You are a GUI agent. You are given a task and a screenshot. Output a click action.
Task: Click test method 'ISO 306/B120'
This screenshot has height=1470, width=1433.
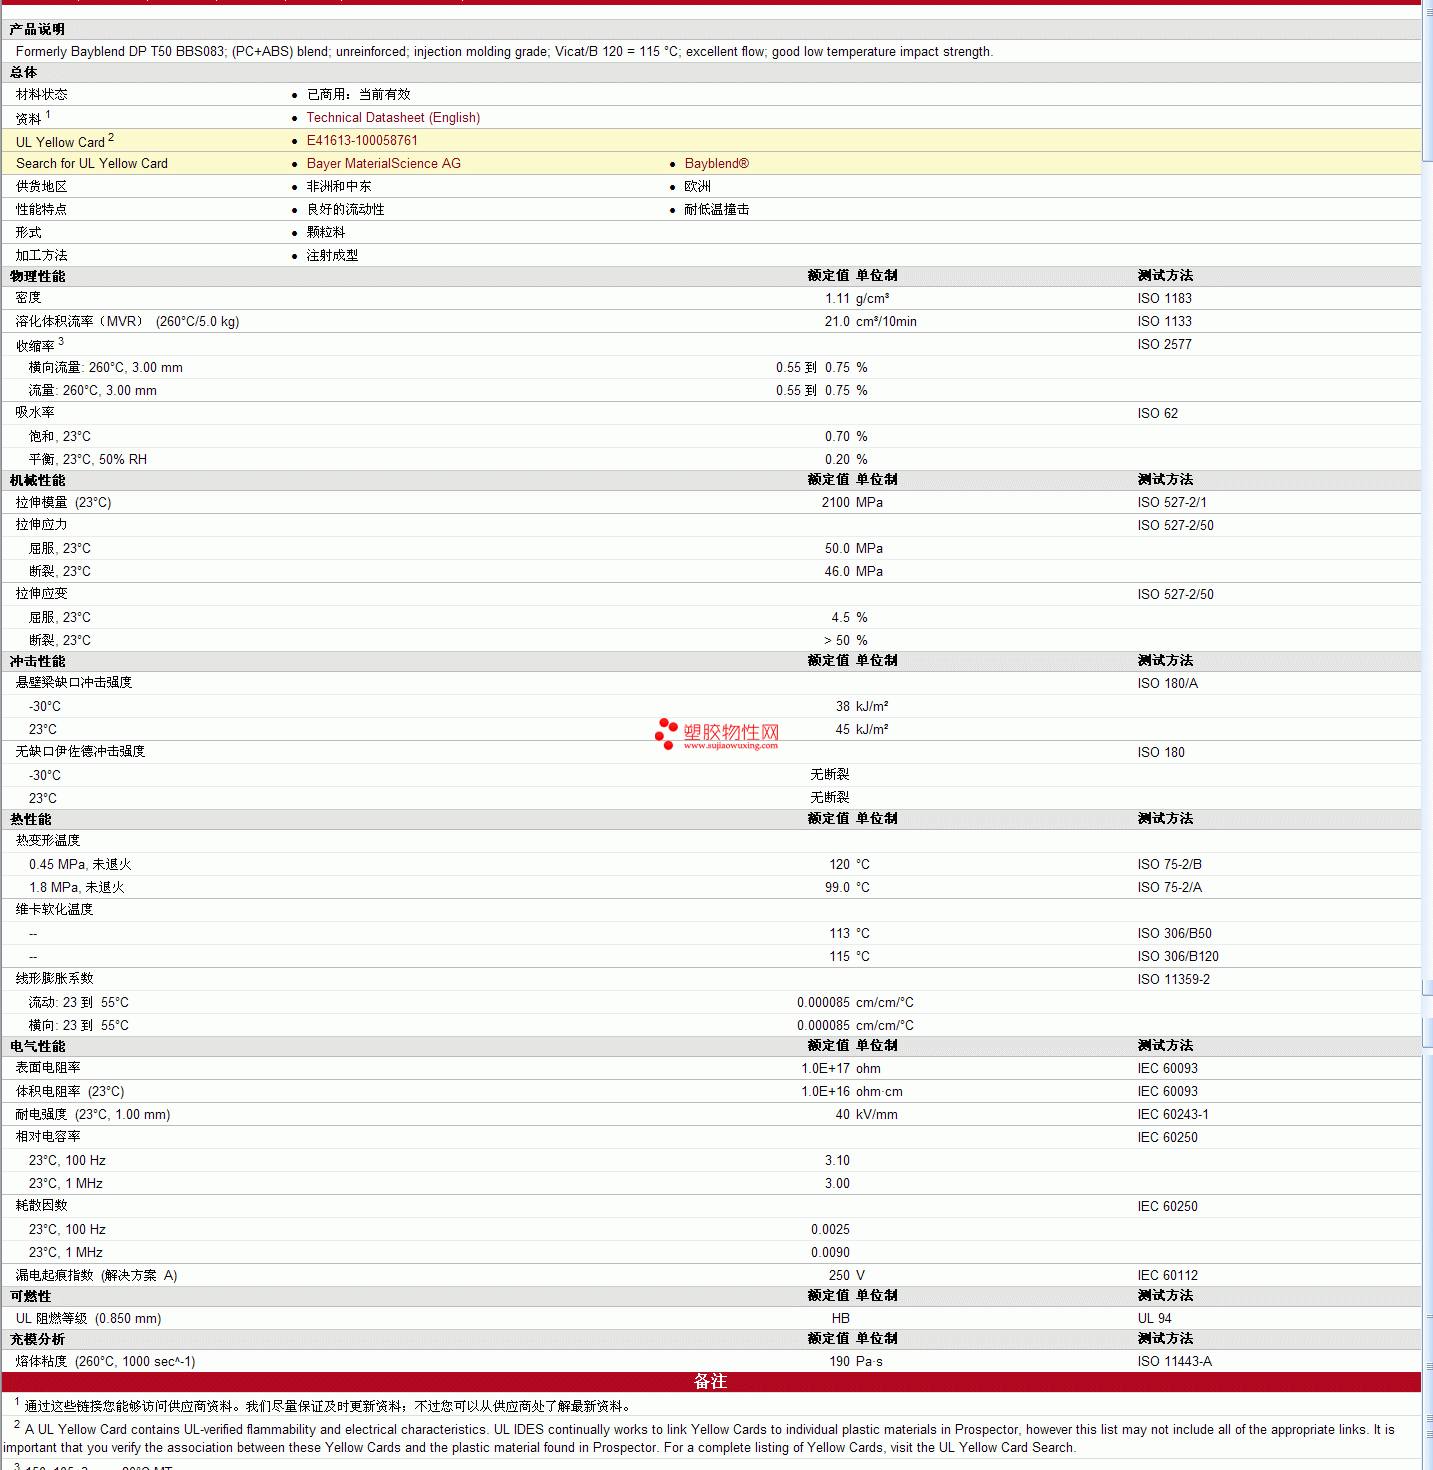1178,957
